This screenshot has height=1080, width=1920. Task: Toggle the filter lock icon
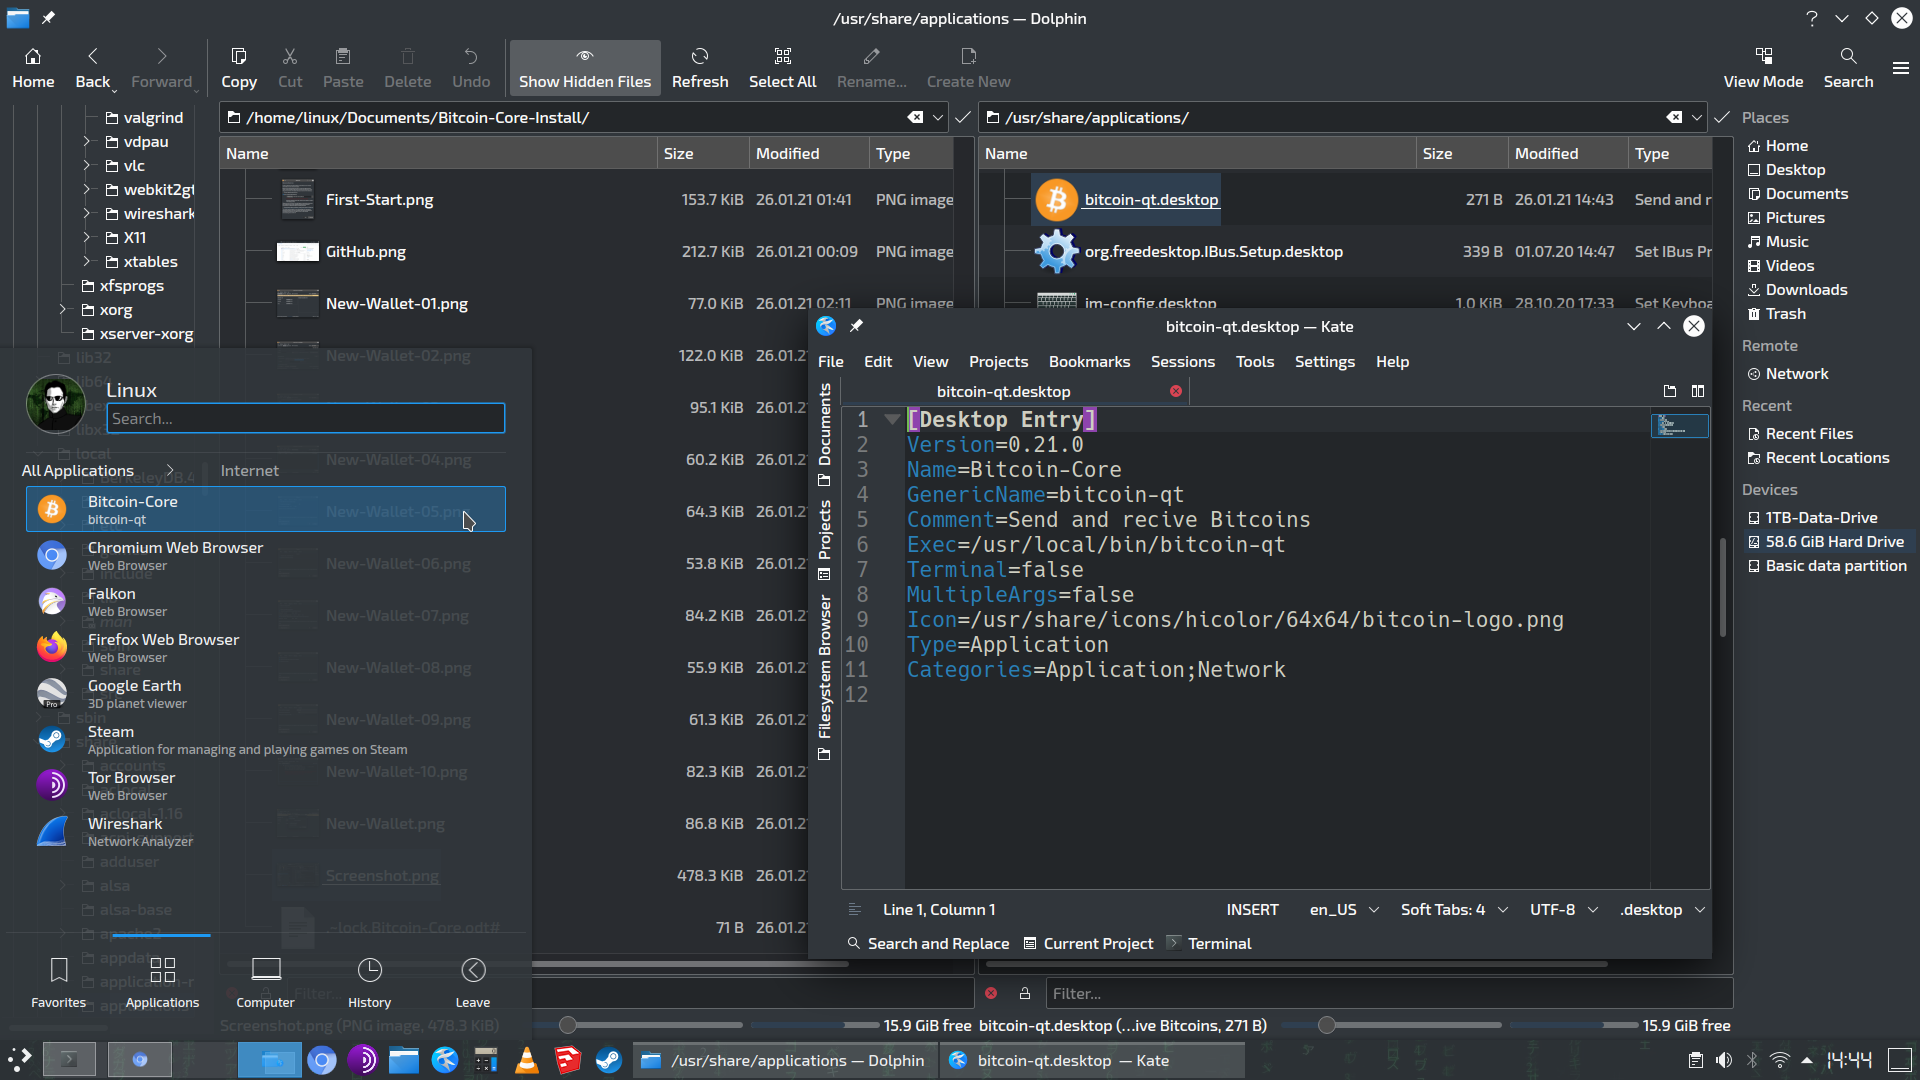[1024, 993]
